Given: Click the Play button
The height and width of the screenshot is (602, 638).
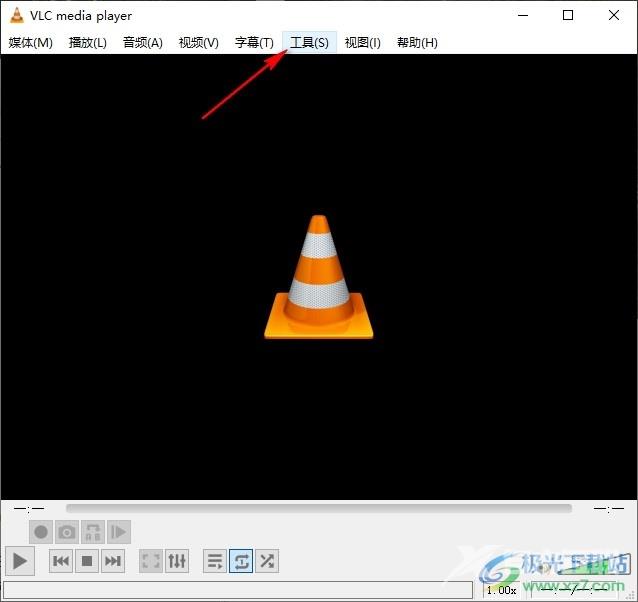Looking at the screenshot, I should click(x=20, y=561).
